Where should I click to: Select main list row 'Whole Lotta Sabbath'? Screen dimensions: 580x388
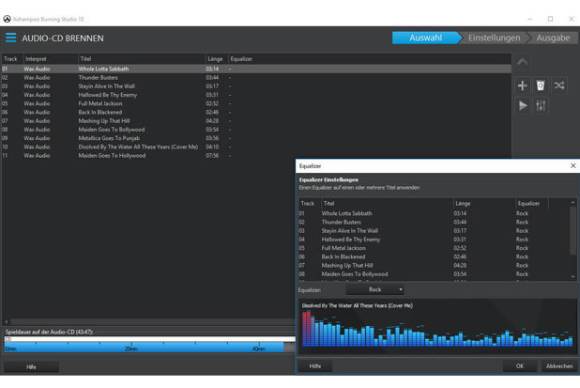pyautogui.click(x=257, y=69)
